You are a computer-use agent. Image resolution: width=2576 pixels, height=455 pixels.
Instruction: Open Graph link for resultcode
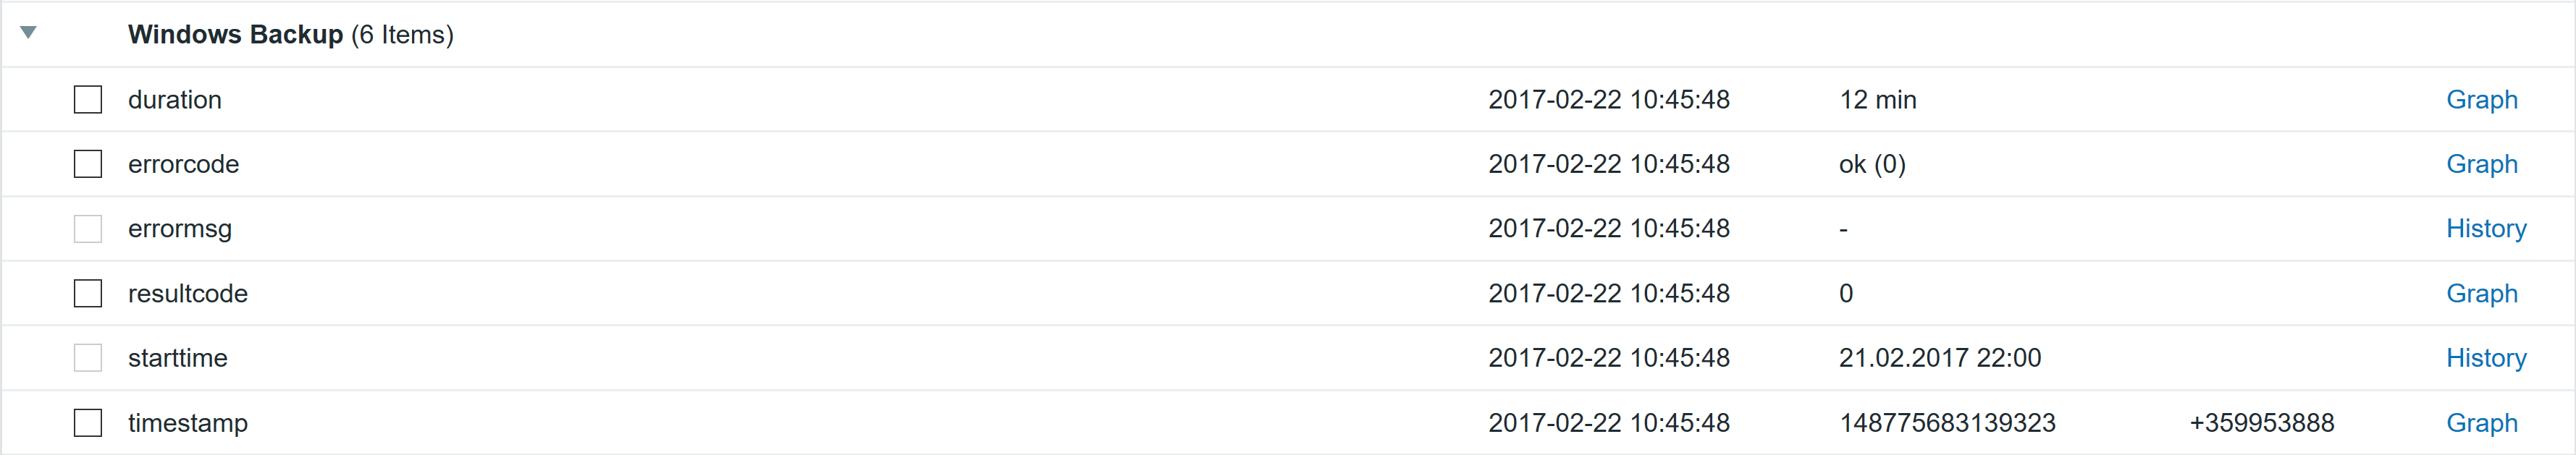pos(2481,293)
